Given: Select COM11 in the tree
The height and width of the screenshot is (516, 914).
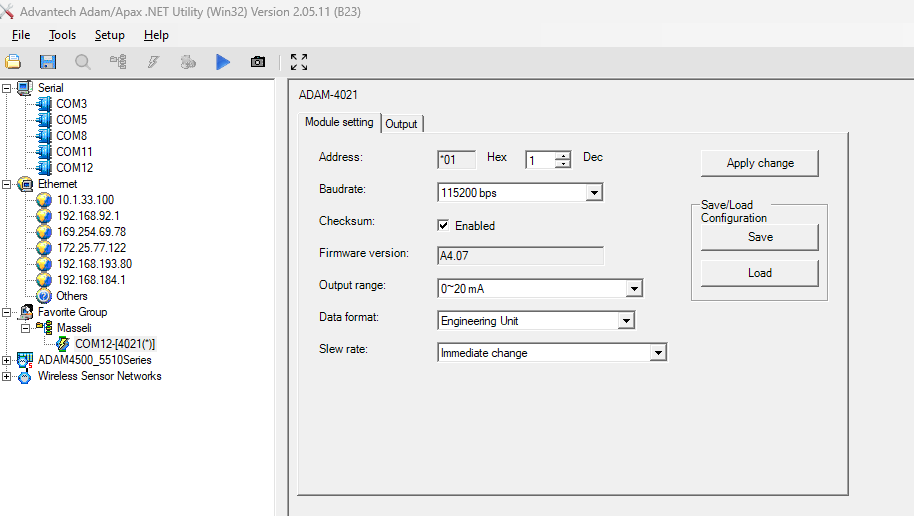Looking at the screenshot, I should click(x=74, y=152).
